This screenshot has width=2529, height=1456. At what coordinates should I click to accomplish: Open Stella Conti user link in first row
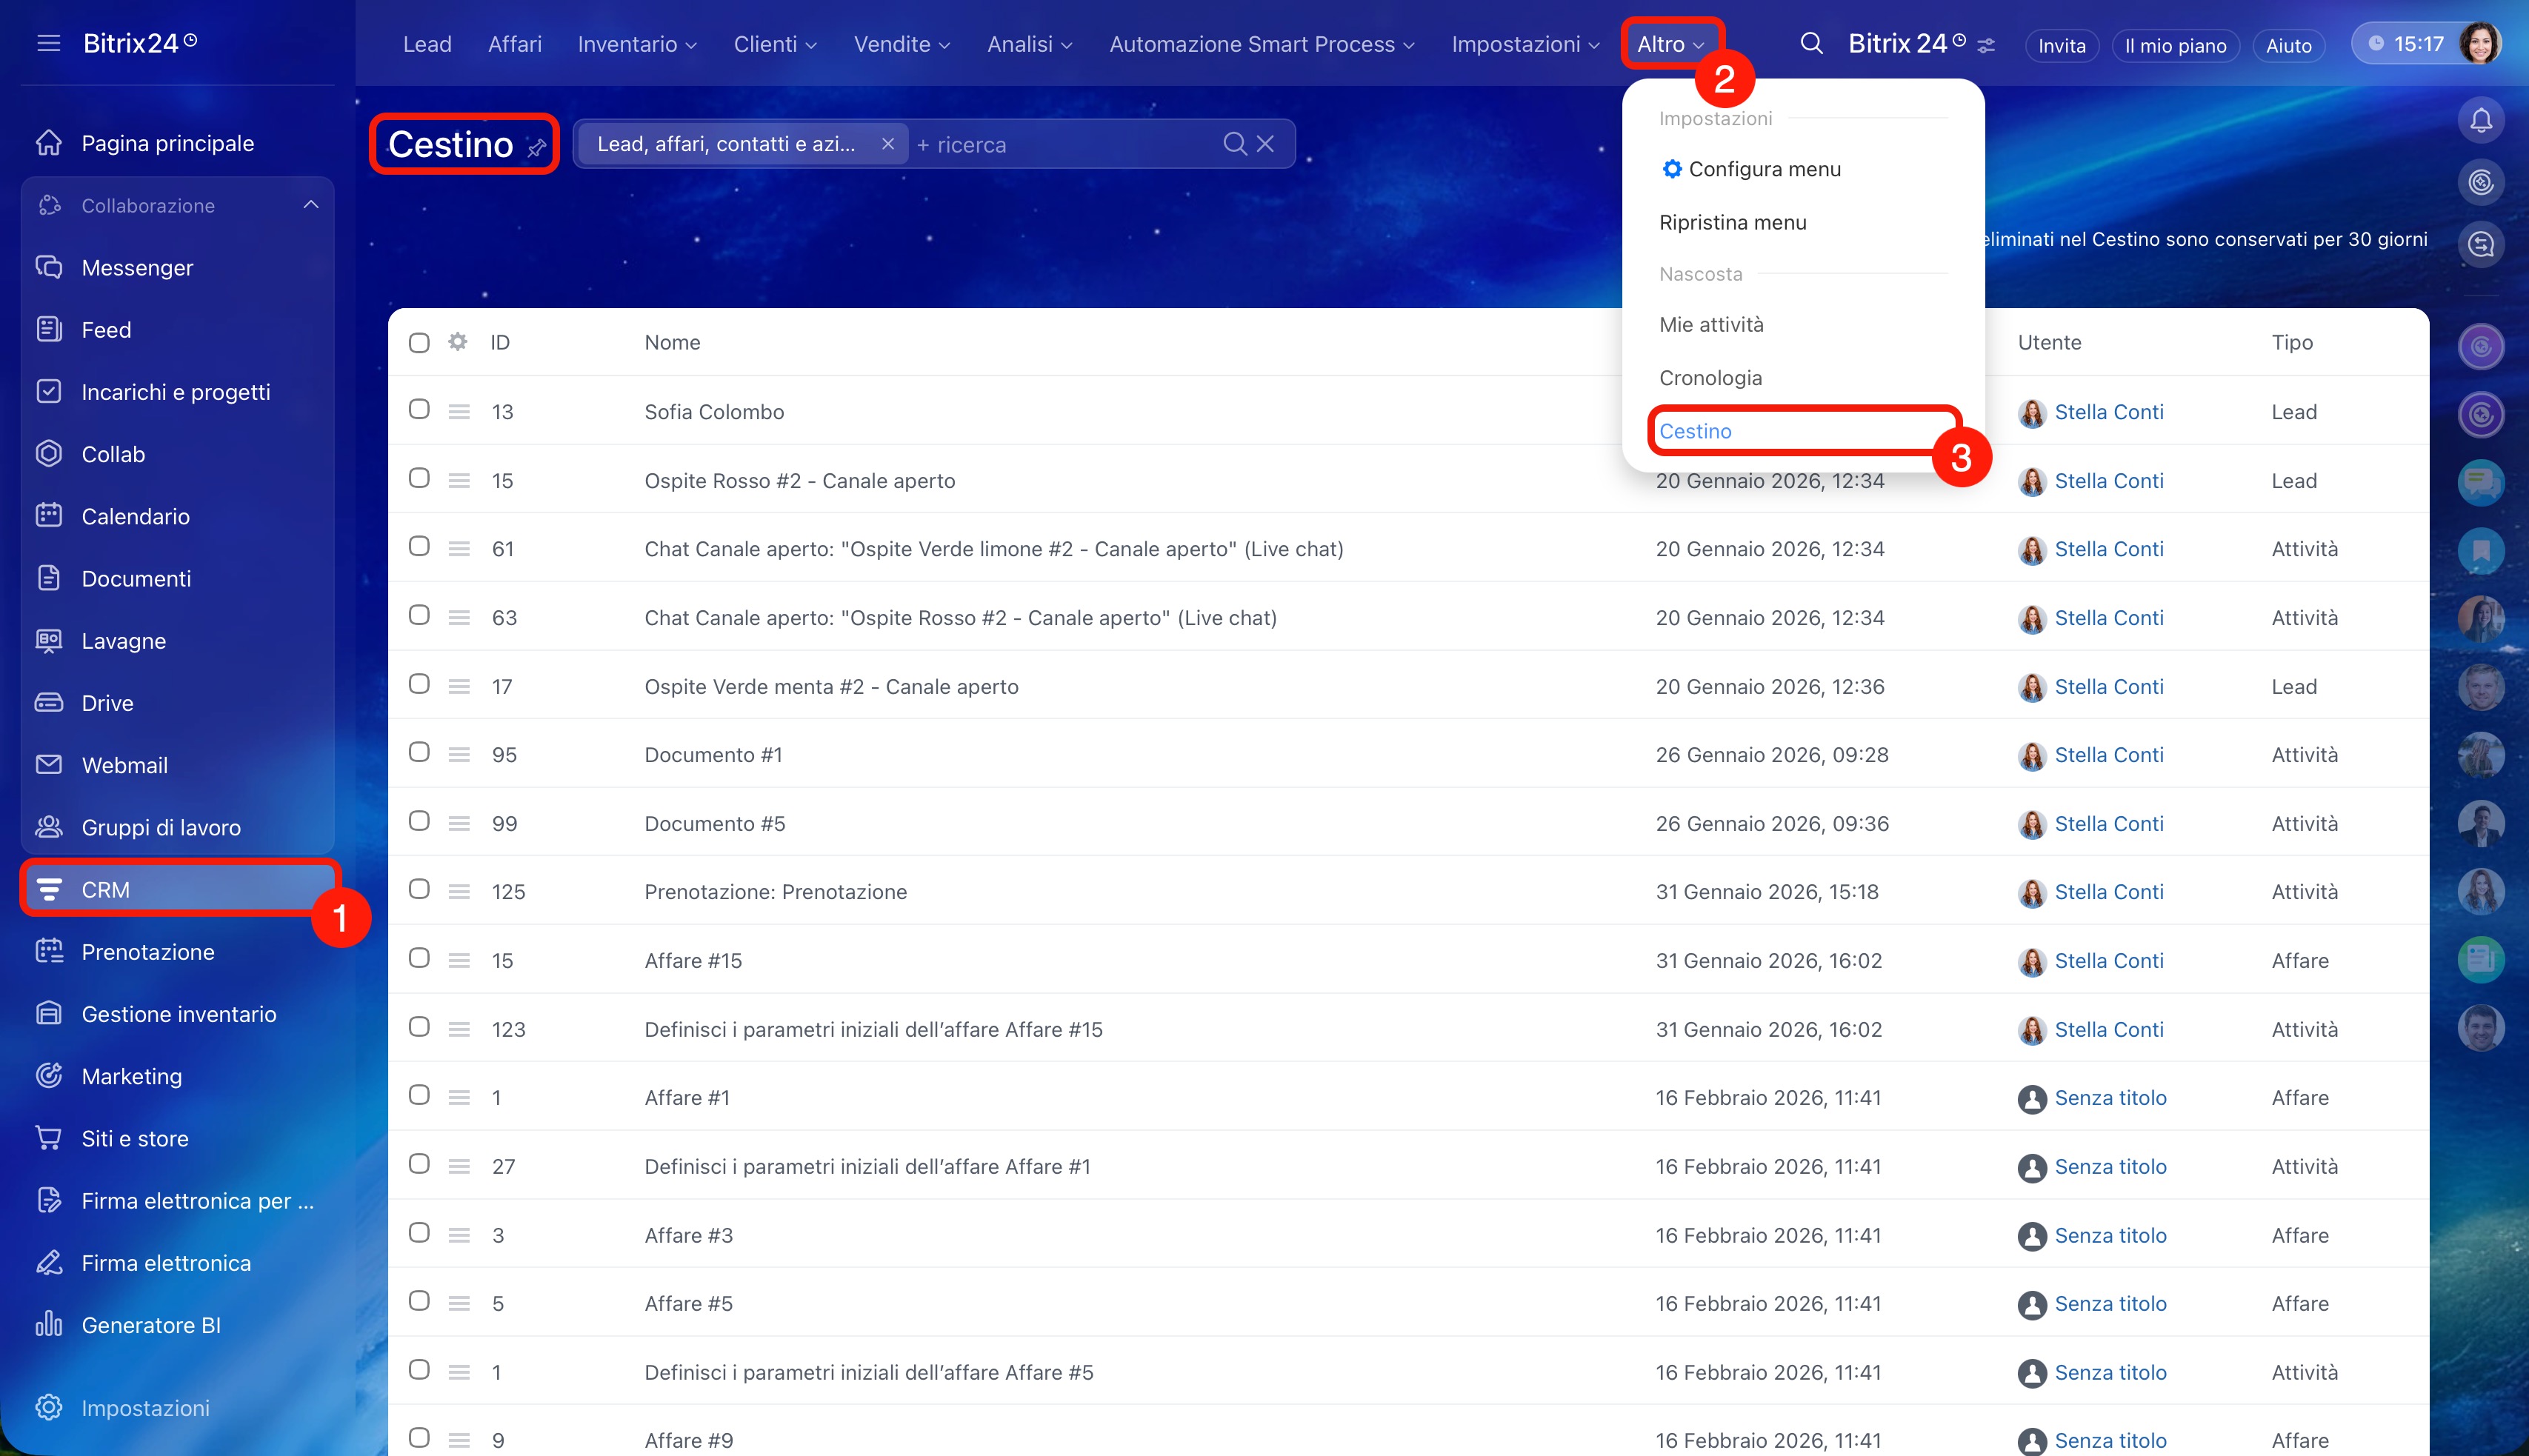tap(2108, 412)
